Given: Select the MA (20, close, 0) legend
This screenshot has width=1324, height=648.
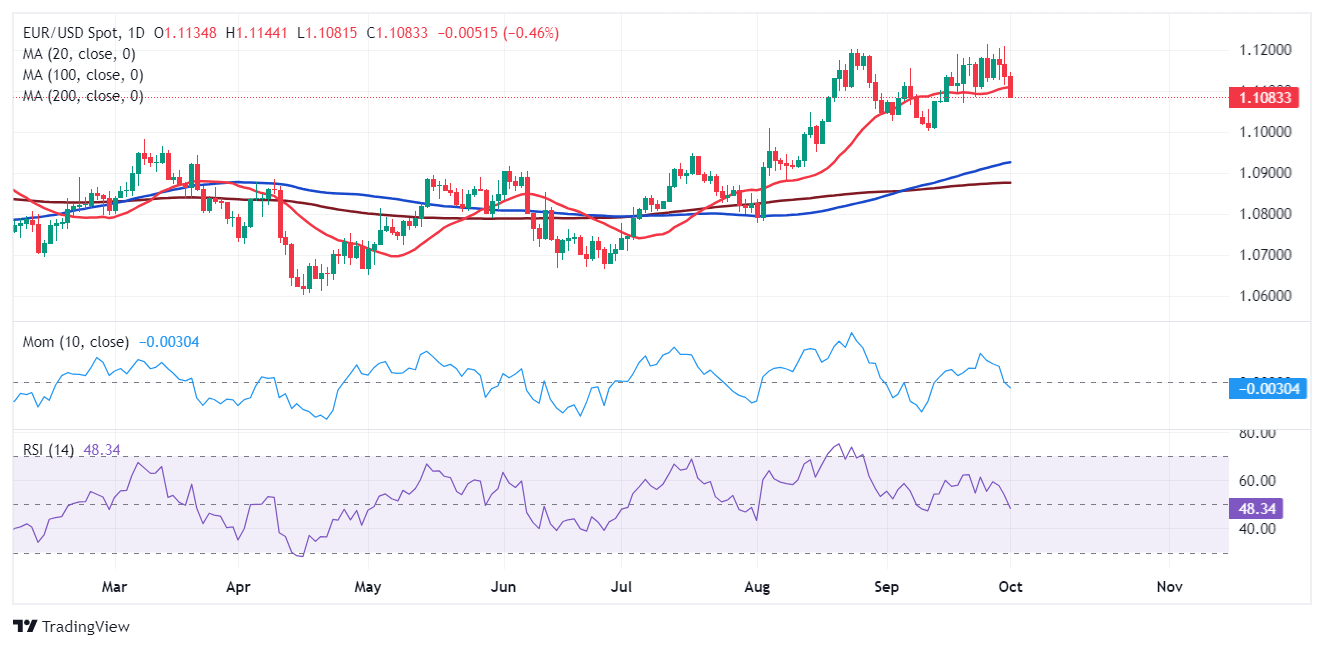Looking at the screenshot, I should point(79,54).
